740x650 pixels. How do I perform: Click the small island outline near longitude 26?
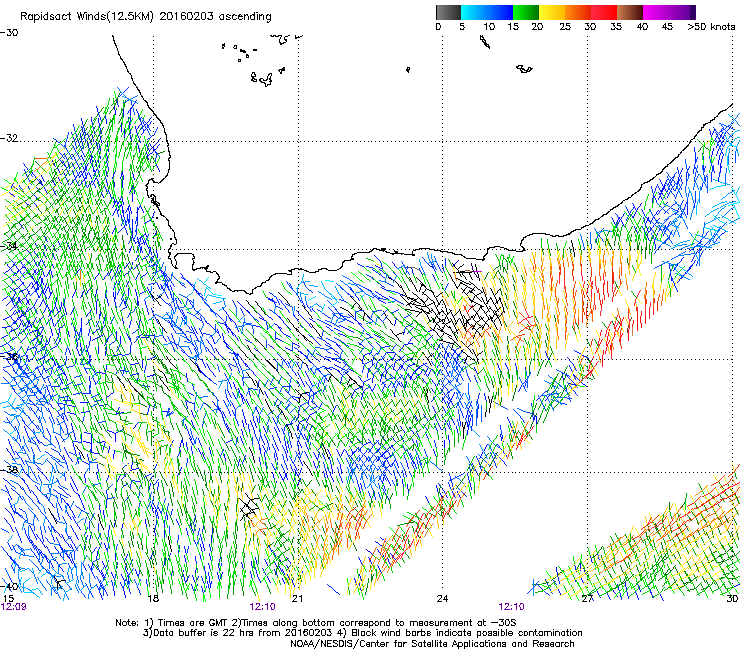[x=524, y=69]
